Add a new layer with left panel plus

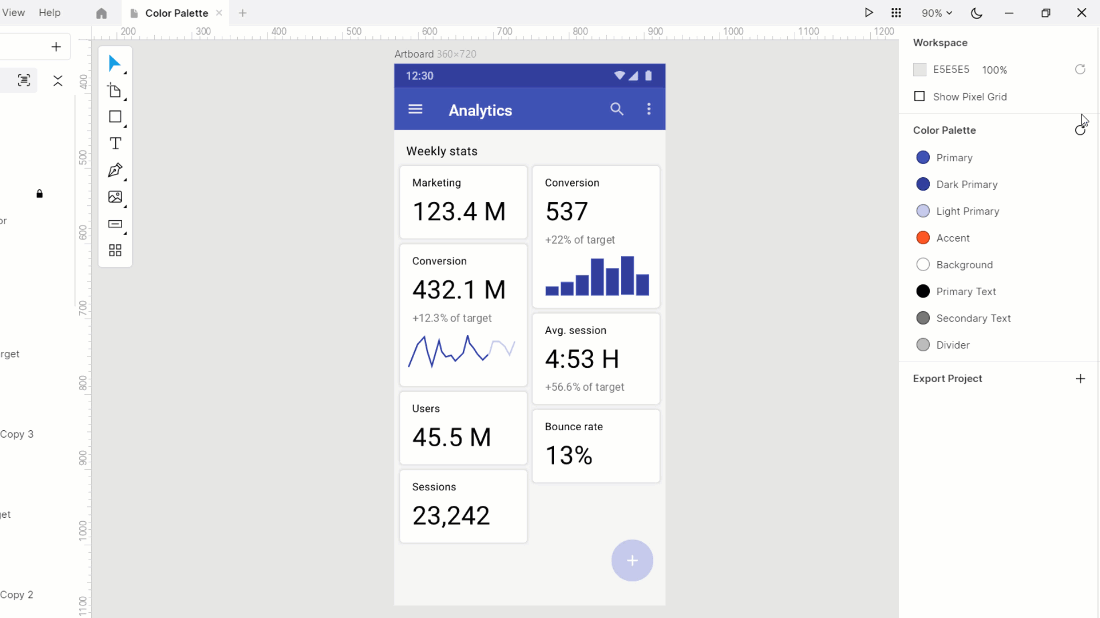coord(56,47)
